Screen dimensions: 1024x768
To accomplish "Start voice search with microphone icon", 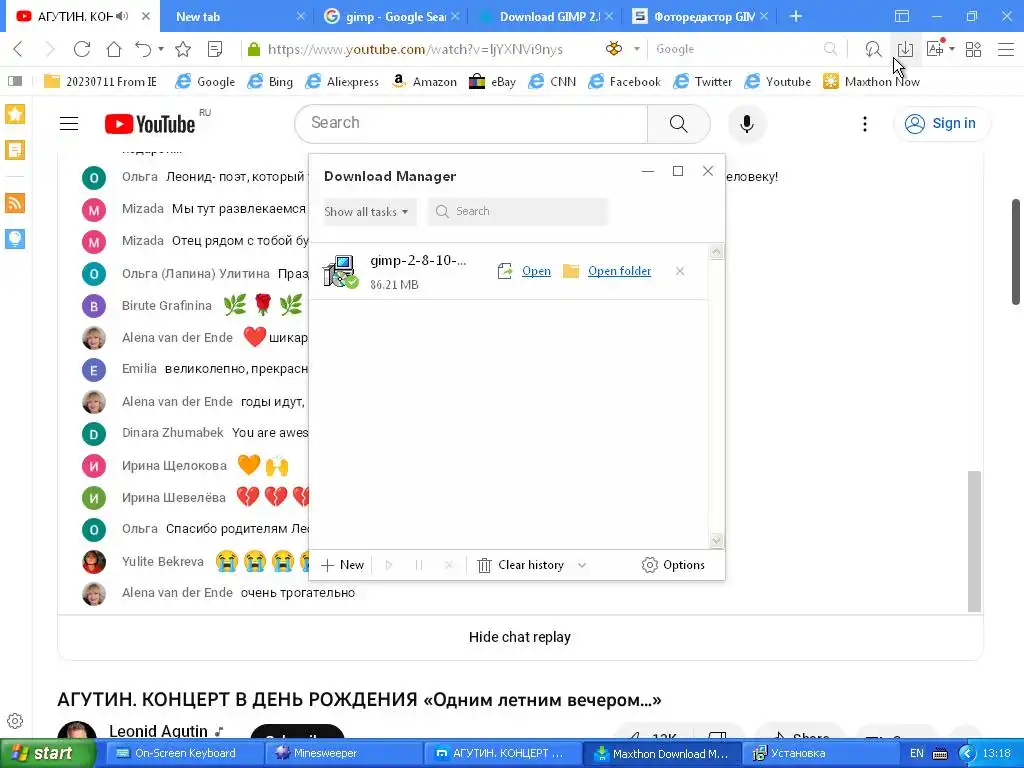I will [x=746, y=123].
